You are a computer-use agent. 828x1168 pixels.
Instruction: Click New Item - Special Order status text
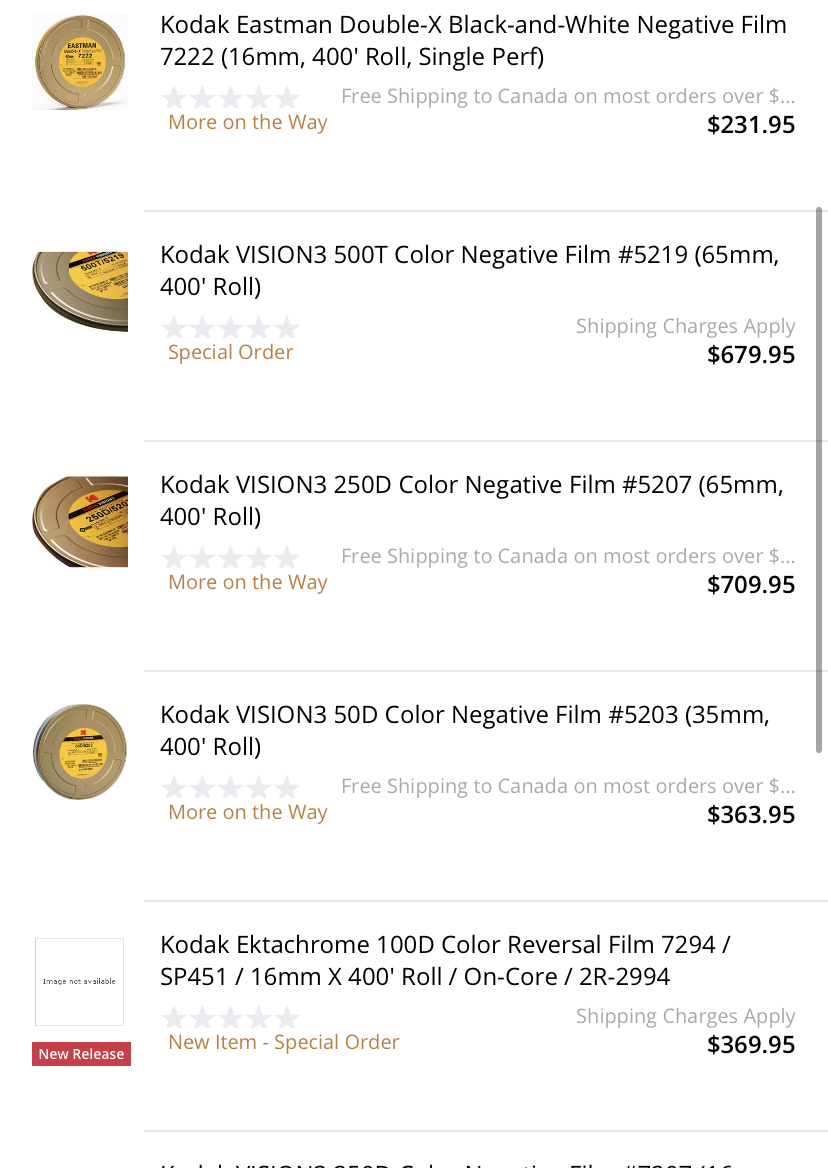tap(284, 1042)
